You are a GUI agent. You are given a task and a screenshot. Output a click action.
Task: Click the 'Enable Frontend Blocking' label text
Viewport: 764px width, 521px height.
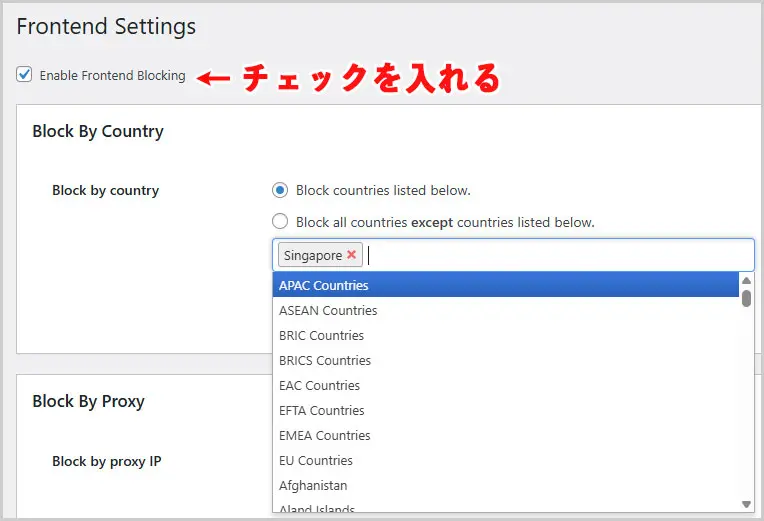[x=113, y=76]
